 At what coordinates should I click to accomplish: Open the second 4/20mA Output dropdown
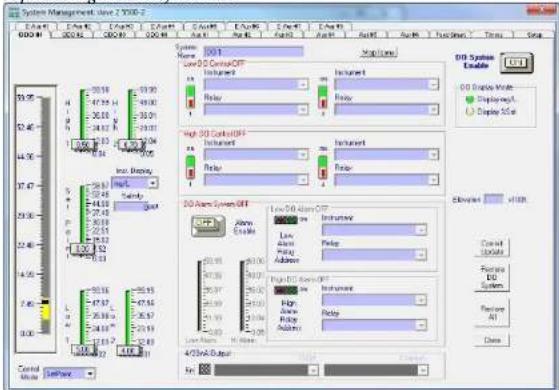click(422, 370)
